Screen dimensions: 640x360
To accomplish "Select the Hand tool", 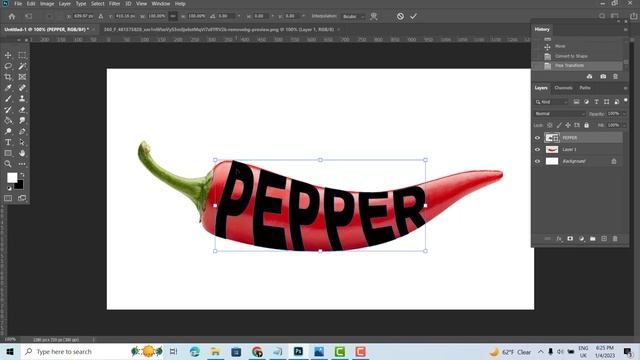I will [22, 153].
